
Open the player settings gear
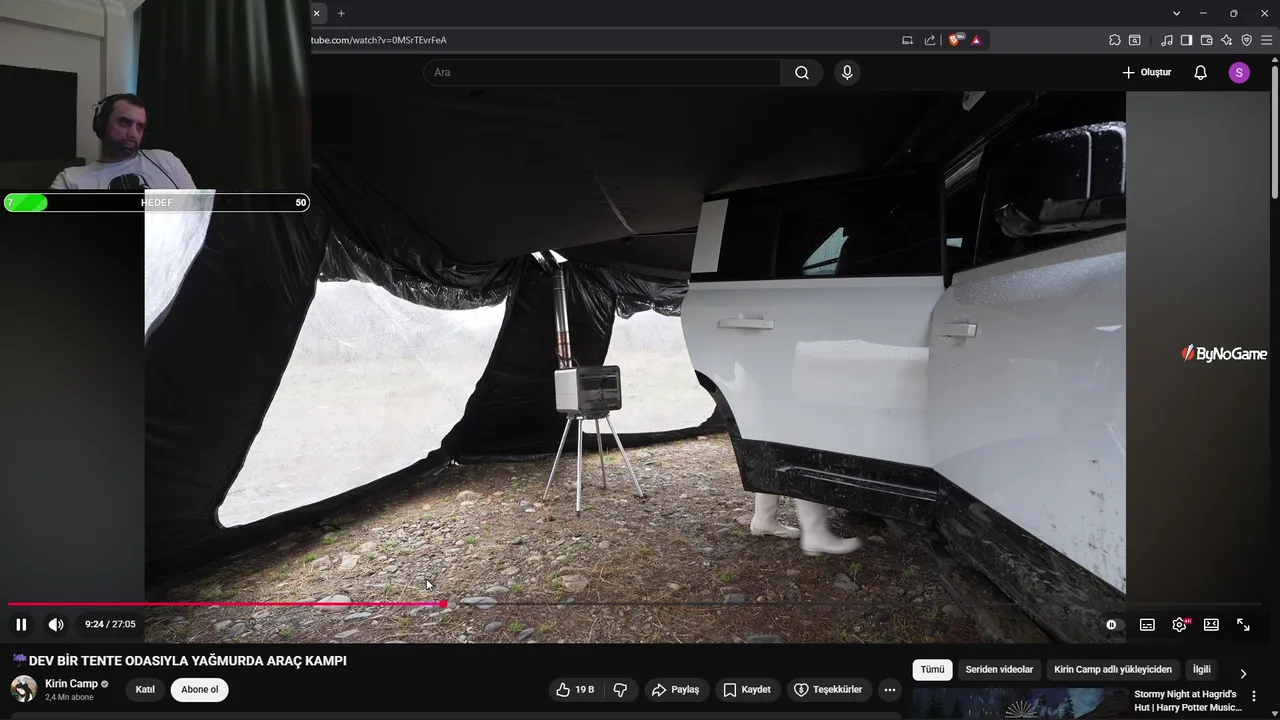coord(1179,624)
